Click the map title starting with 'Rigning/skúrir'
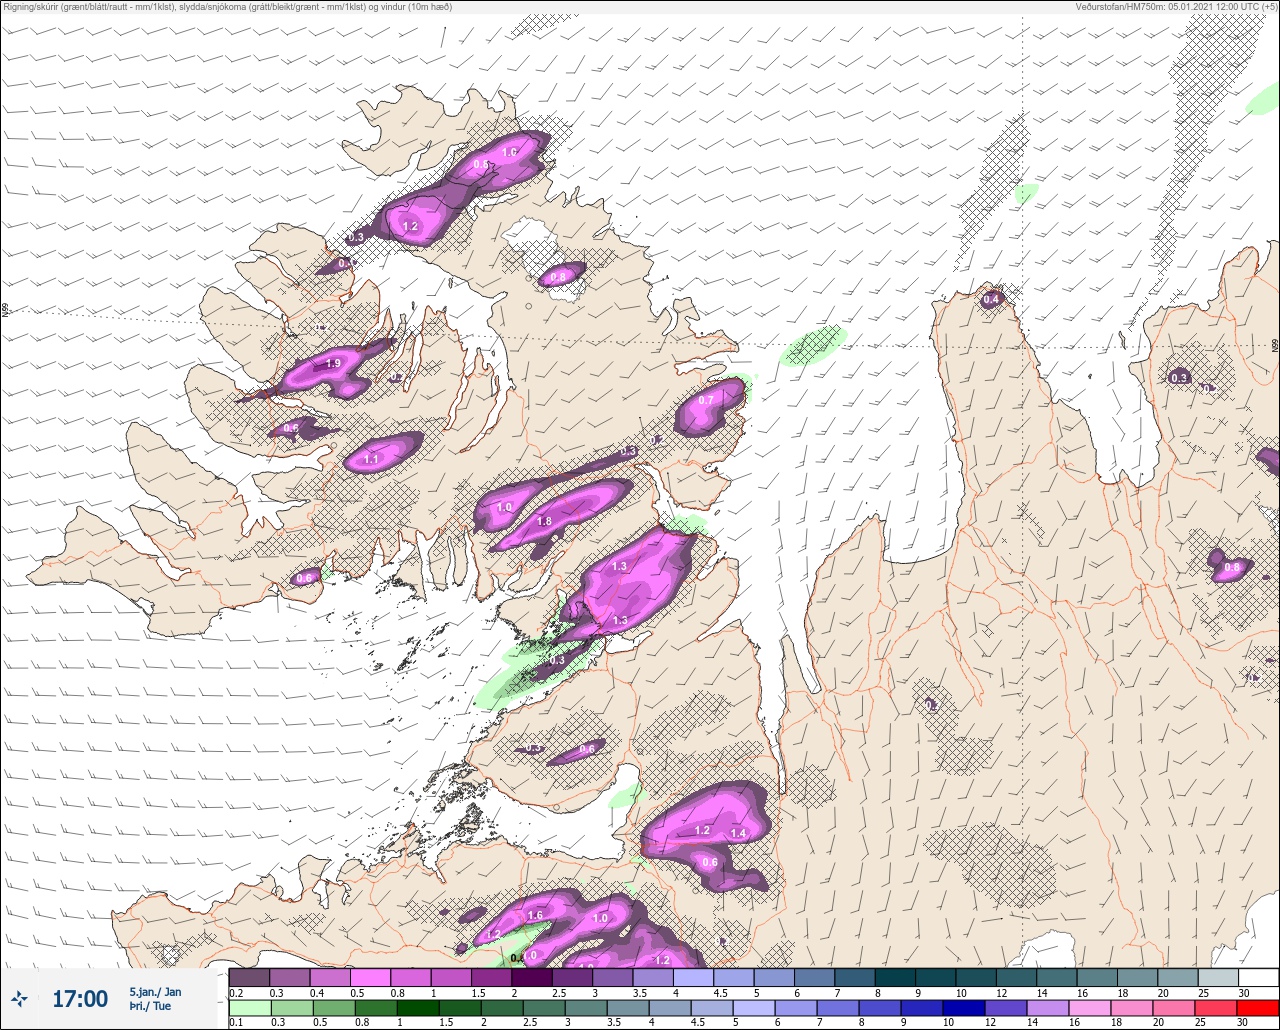 [x=227, y=6]
